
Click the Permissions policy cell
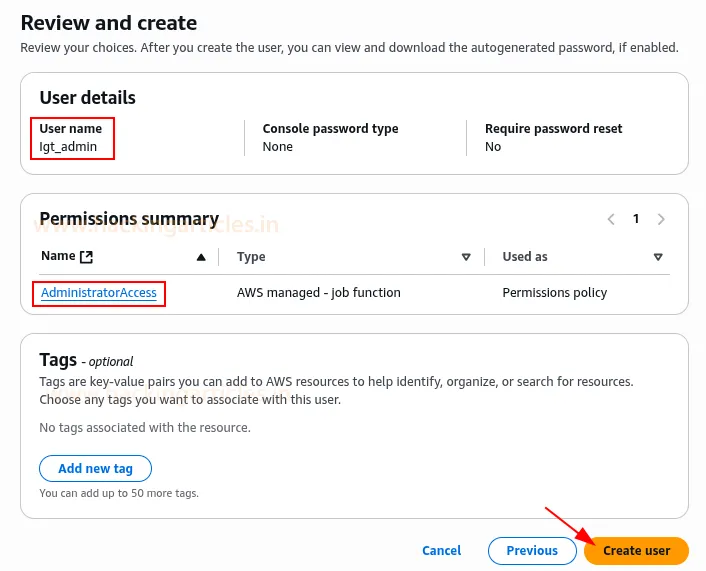pyautogui.click(x=554, y=293)
